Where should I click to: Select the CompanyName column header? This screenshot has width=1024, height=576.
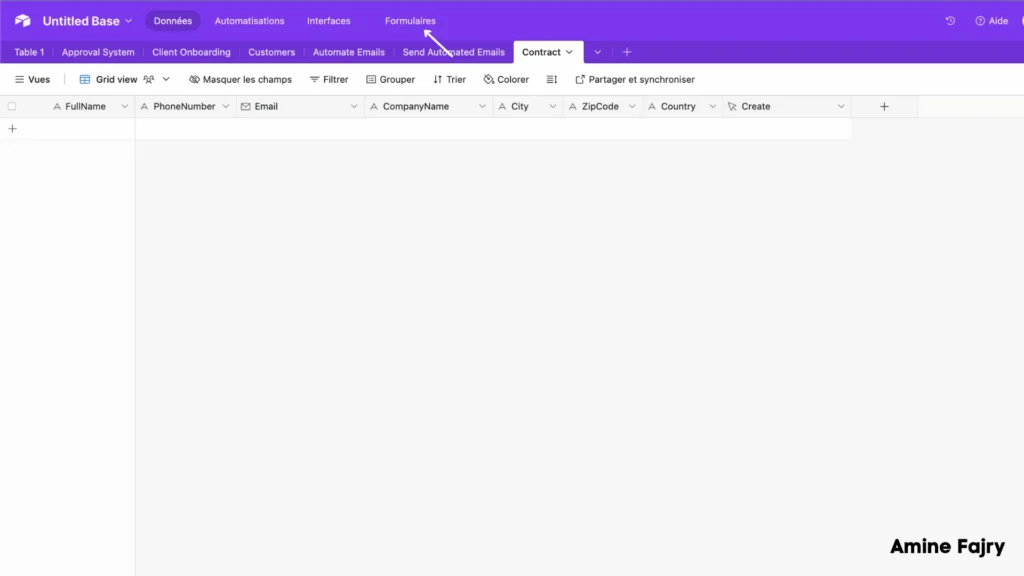pos(428,106)
